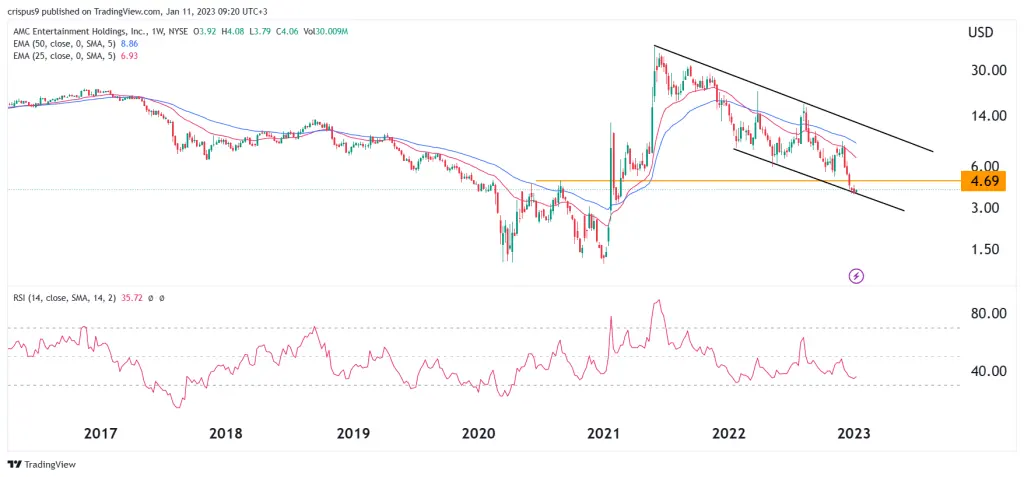1024x477 pixels.
Task: Click the 3.00 price axis label
Action: (987, 208)
